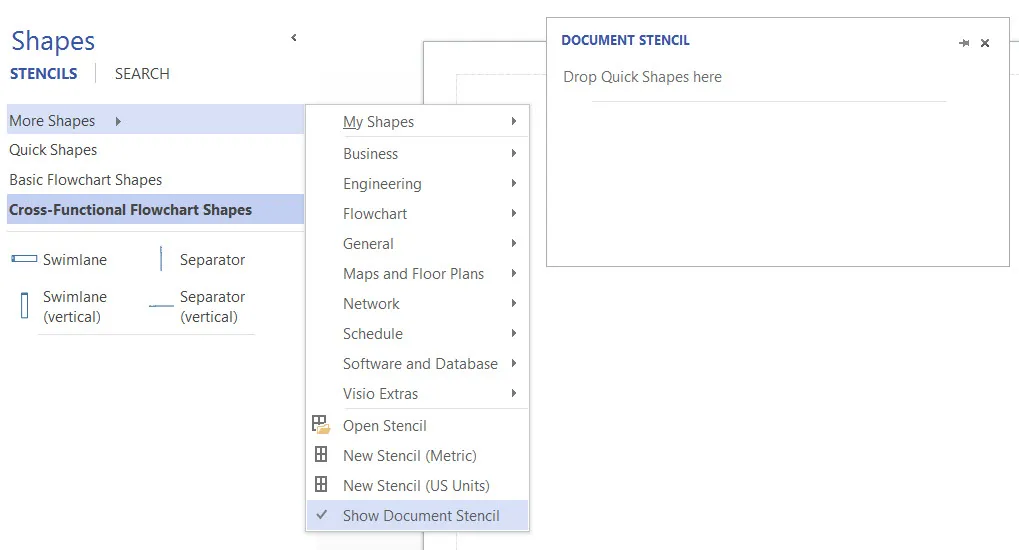Expand the My Shapes submenu arrow
The height and width of the screenshot is (550, 1019).
(513, 121)
